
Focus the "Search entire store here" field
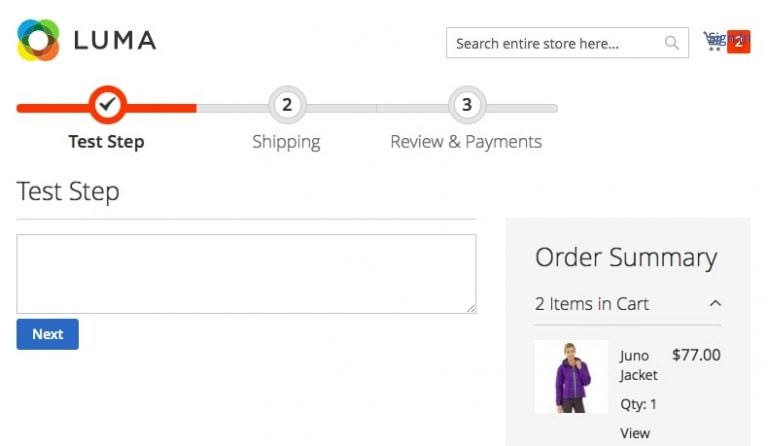[555, 43]
